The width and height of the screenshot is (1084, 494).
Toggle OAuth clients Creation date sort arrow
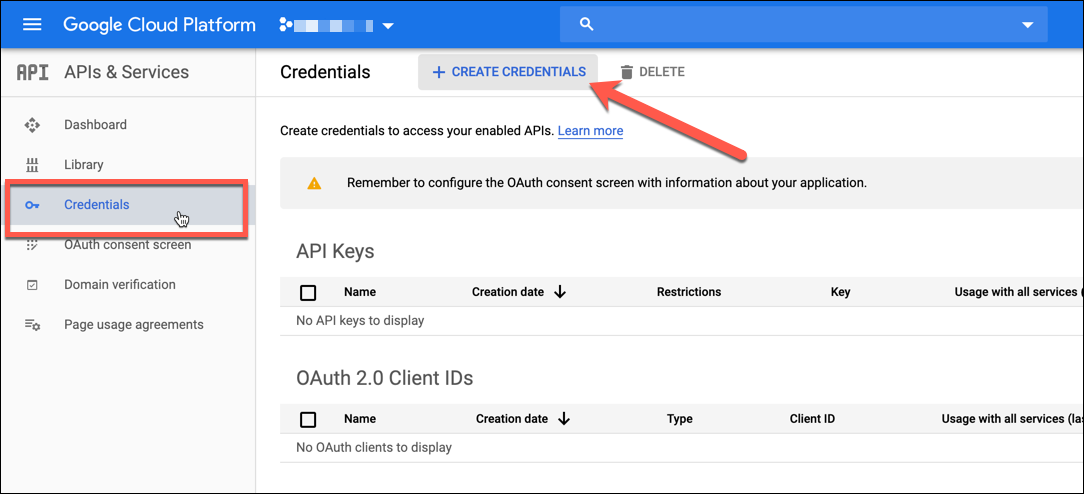coord(564,419)
